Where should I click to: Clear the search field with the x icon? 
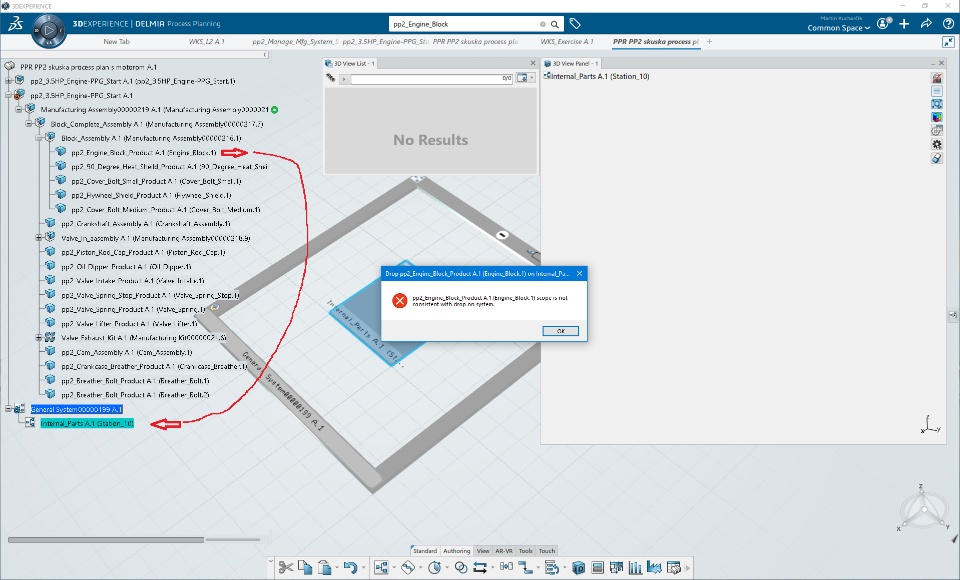(x=542, y=24)
